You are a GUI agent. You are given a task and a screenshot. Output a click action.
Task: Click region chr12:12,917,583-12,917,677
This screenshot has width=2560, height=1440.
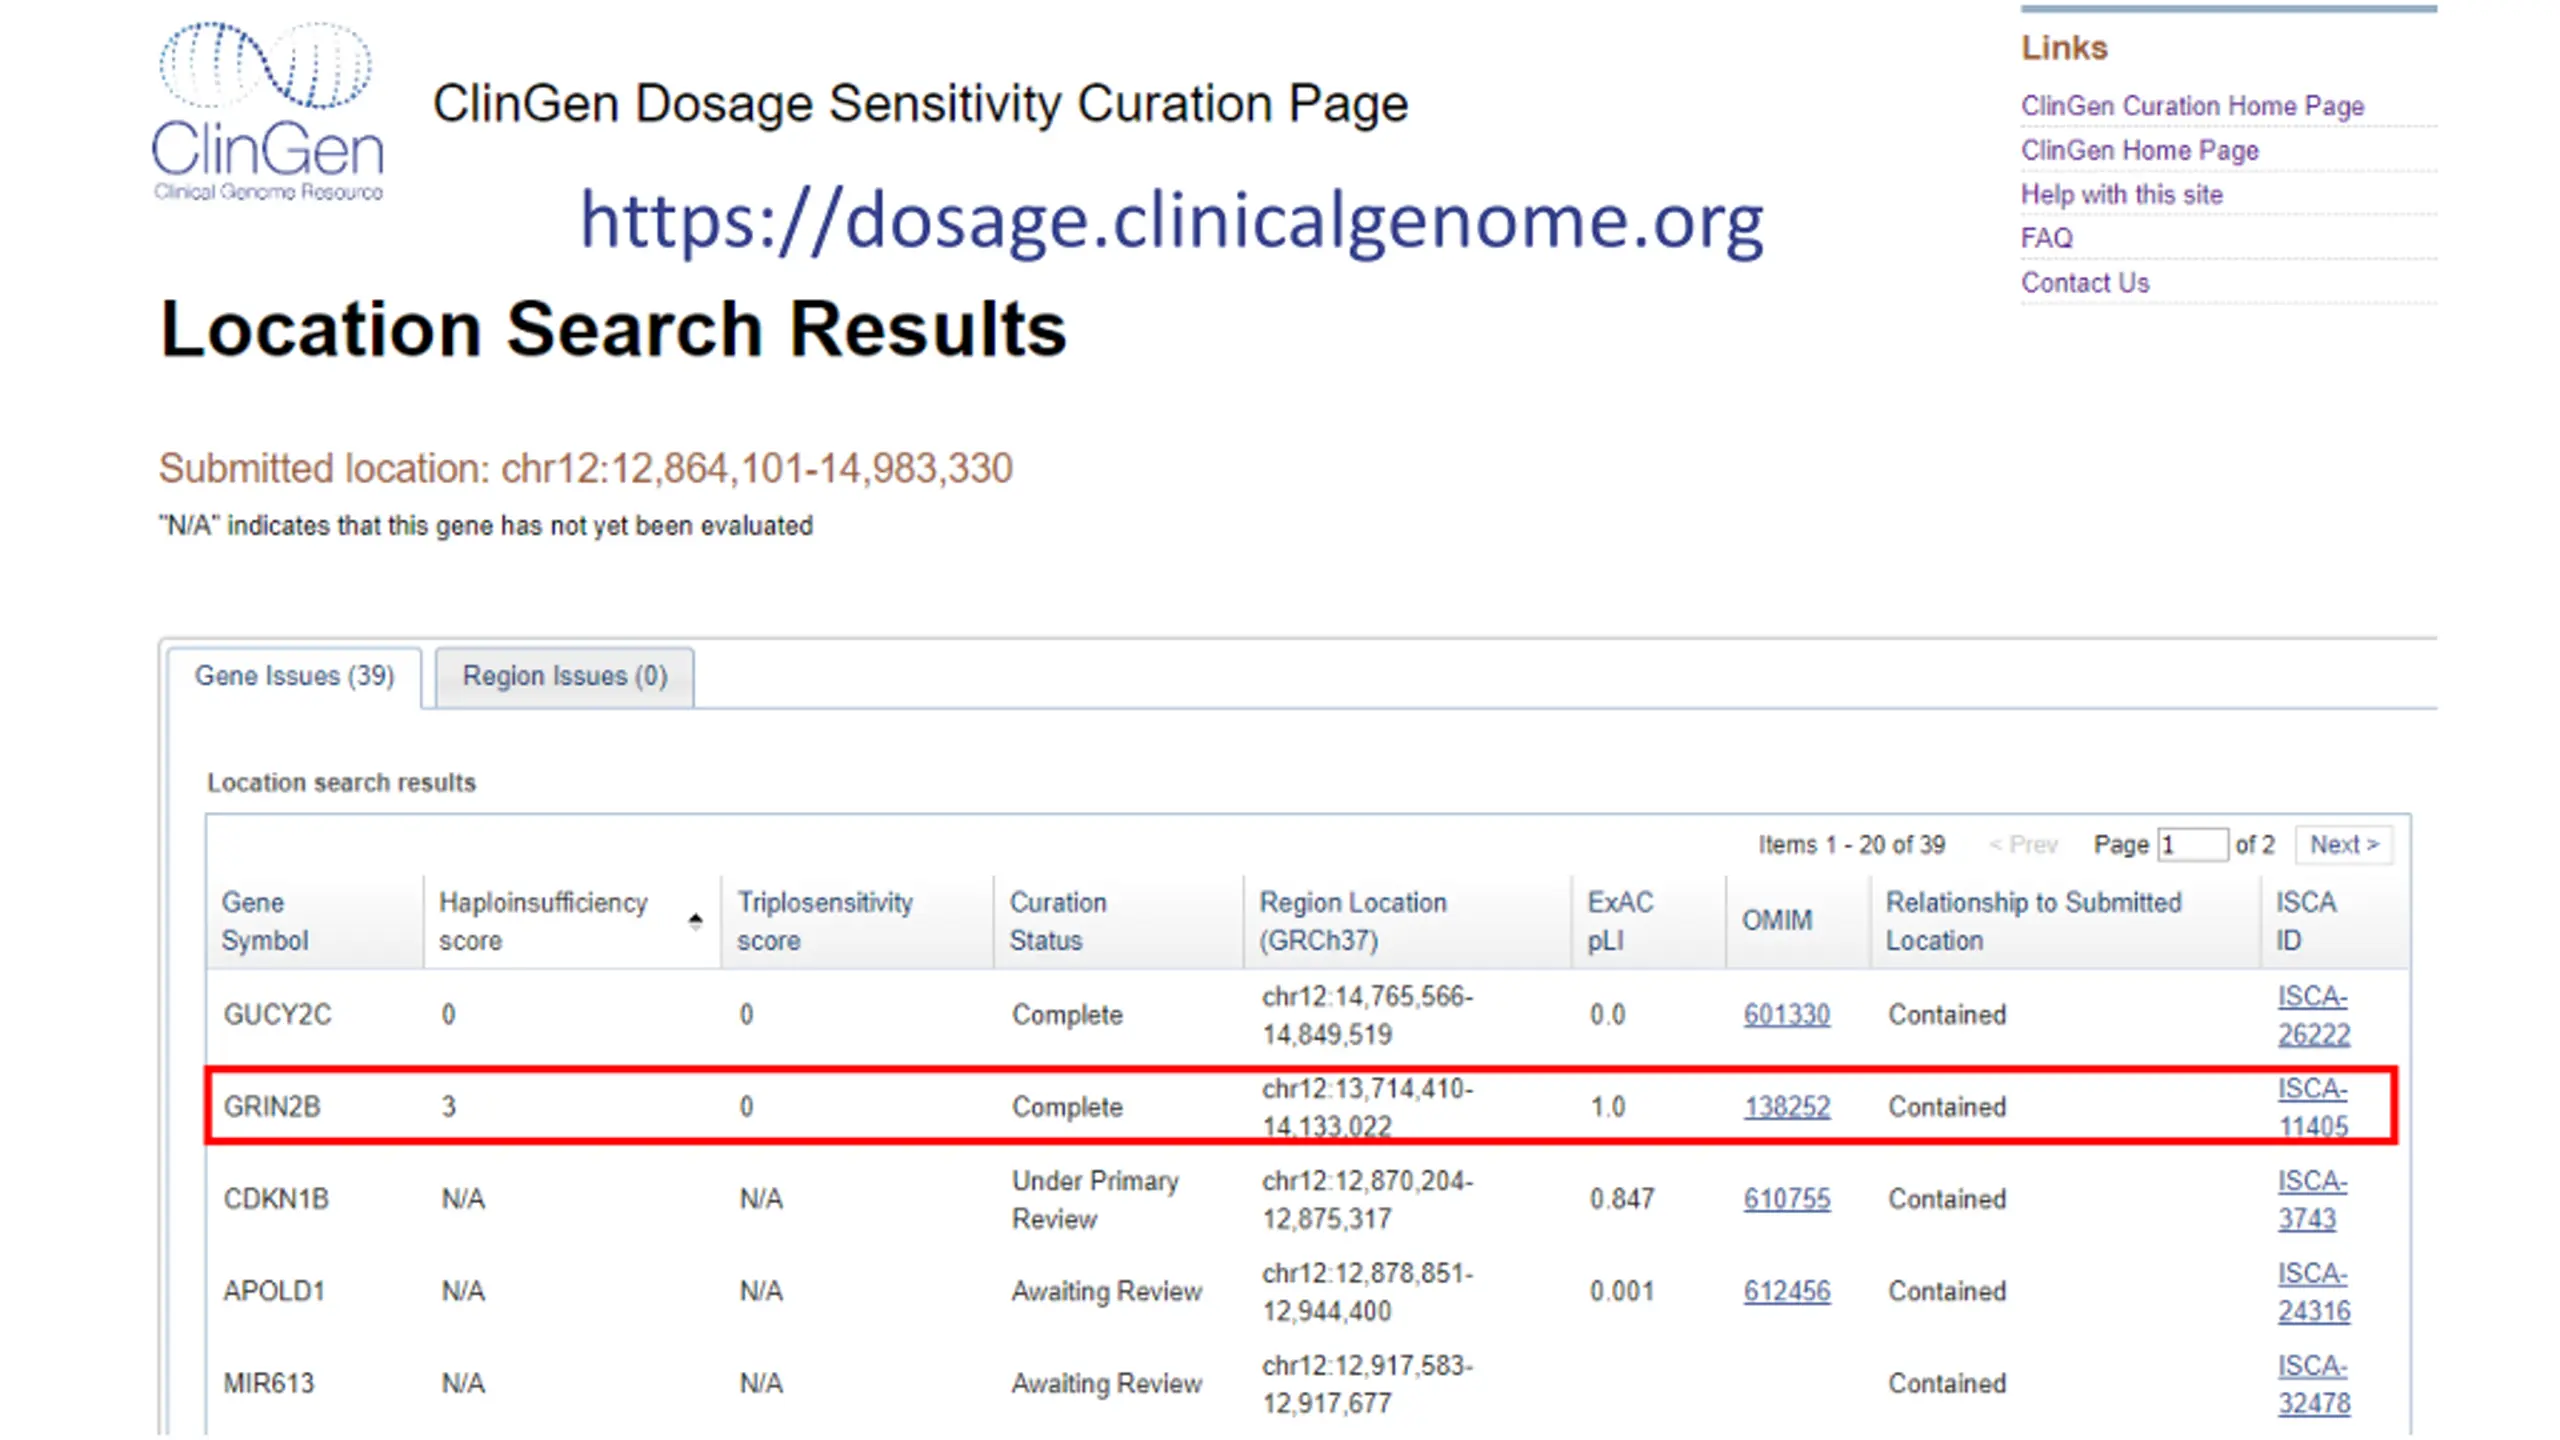1366,1383
